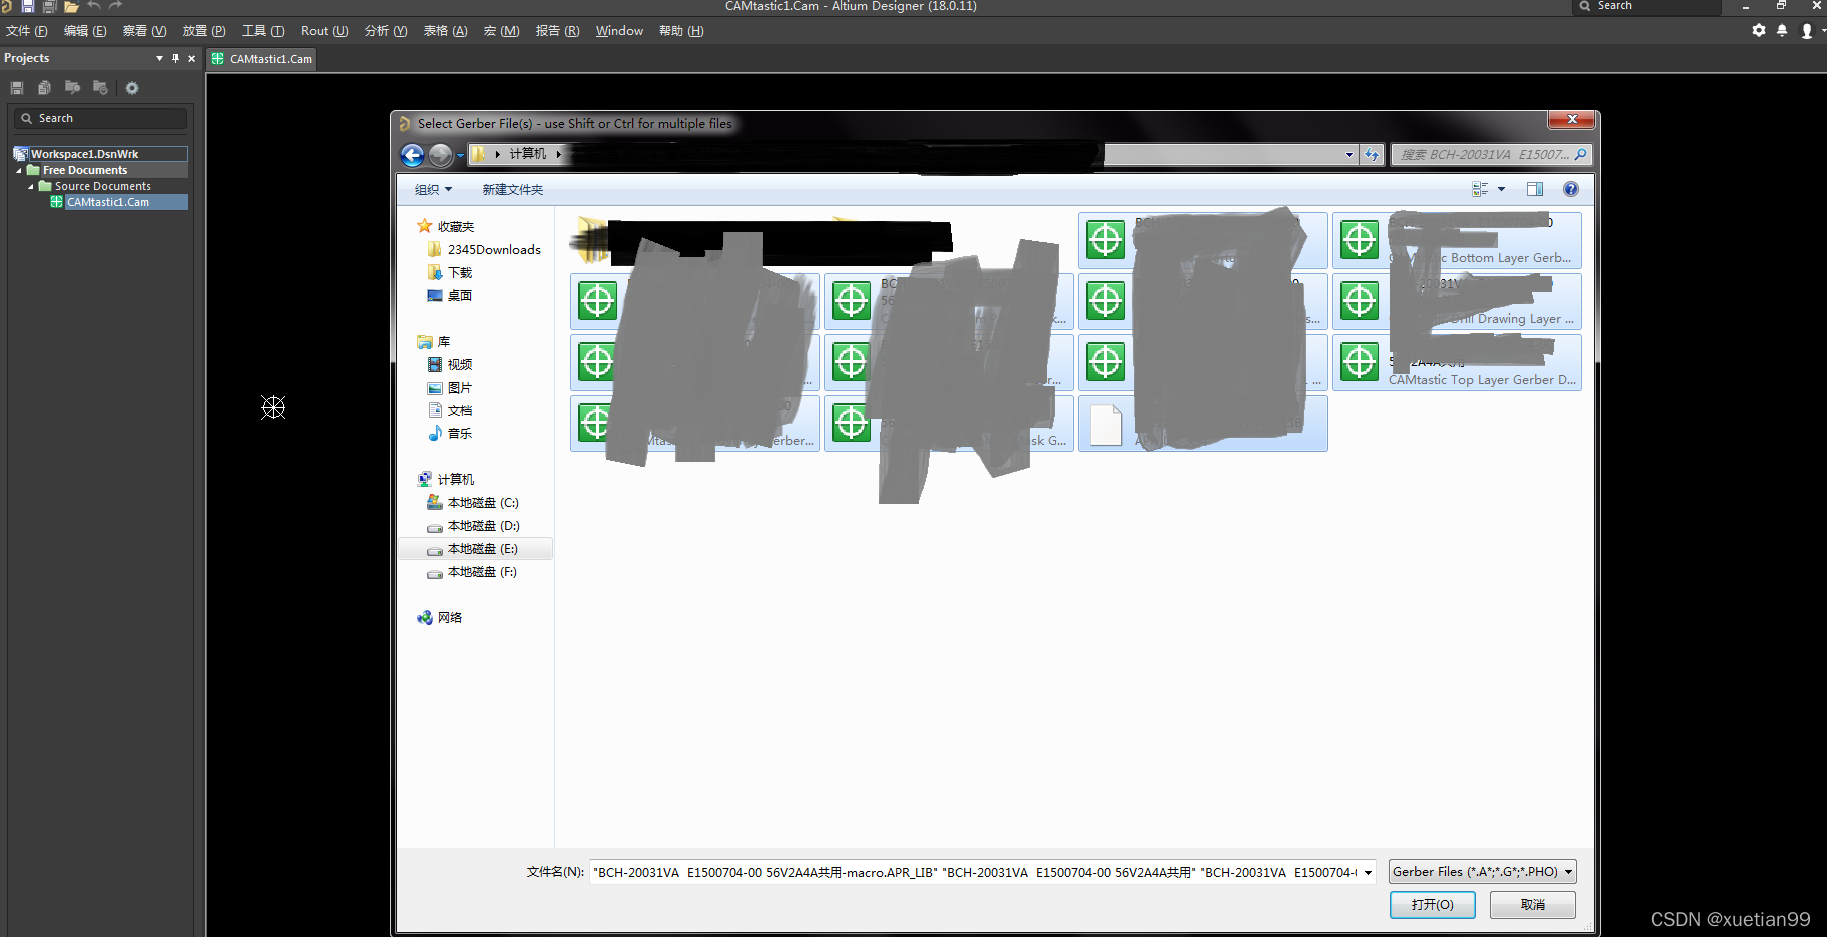The width and height of the screenshot is (1827, 937).
Task: Open the 放置 (P) menu
Action: pyautogui.click(x=204, y=31)
